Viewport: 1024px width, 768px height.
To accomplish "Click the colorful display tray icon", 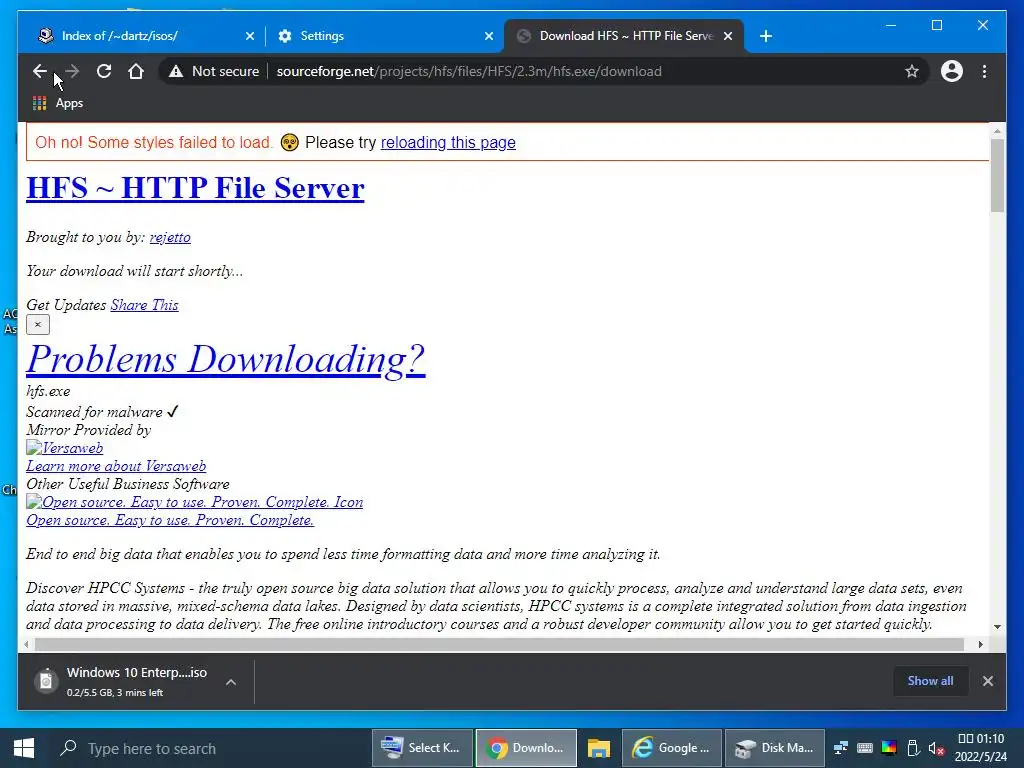I will [889, 748].
